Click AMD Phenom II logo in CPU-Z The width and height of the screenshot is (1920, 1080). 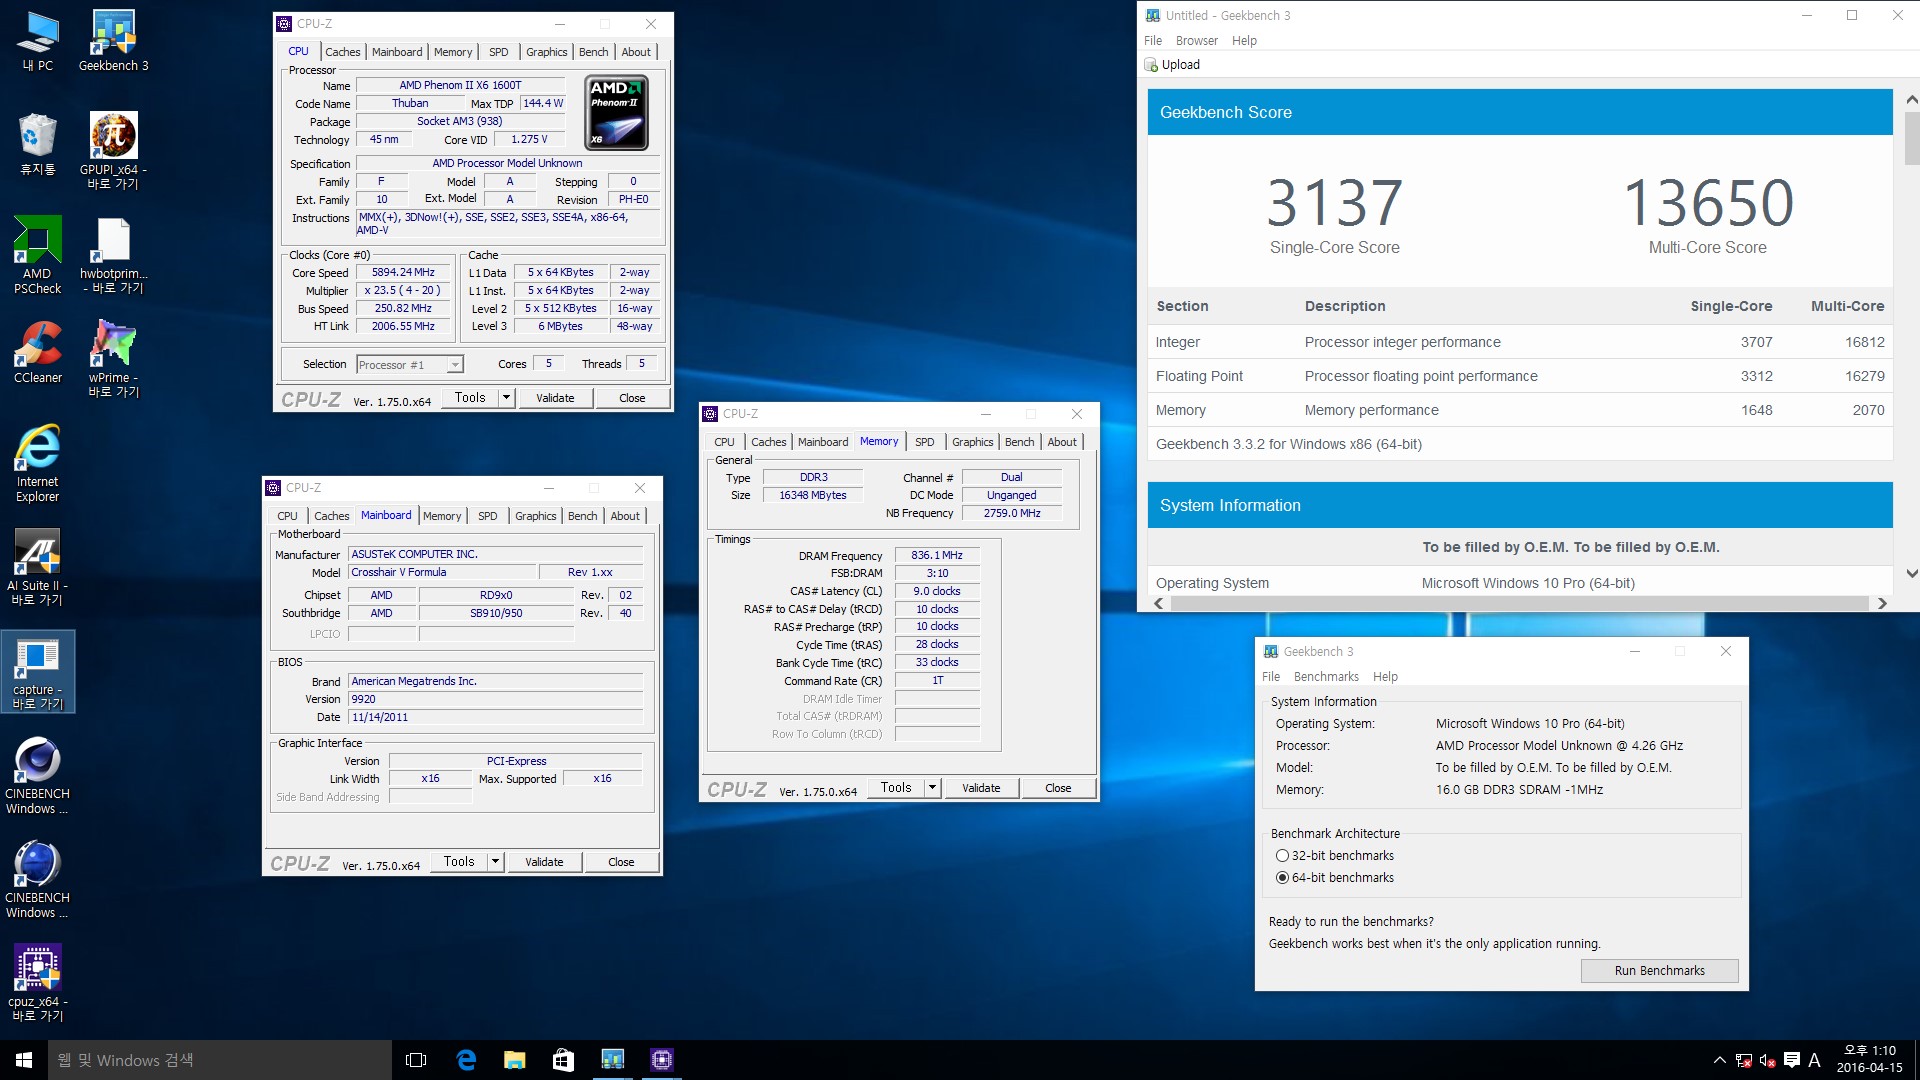(x=616, y=113)
